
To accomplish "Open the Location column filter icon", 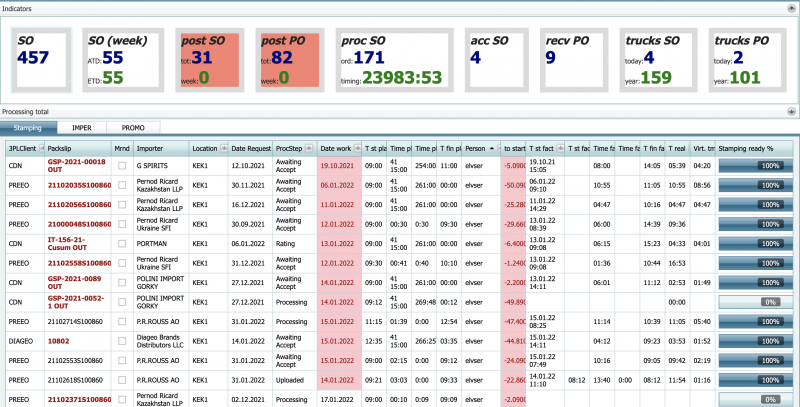I will coord(224,148).
